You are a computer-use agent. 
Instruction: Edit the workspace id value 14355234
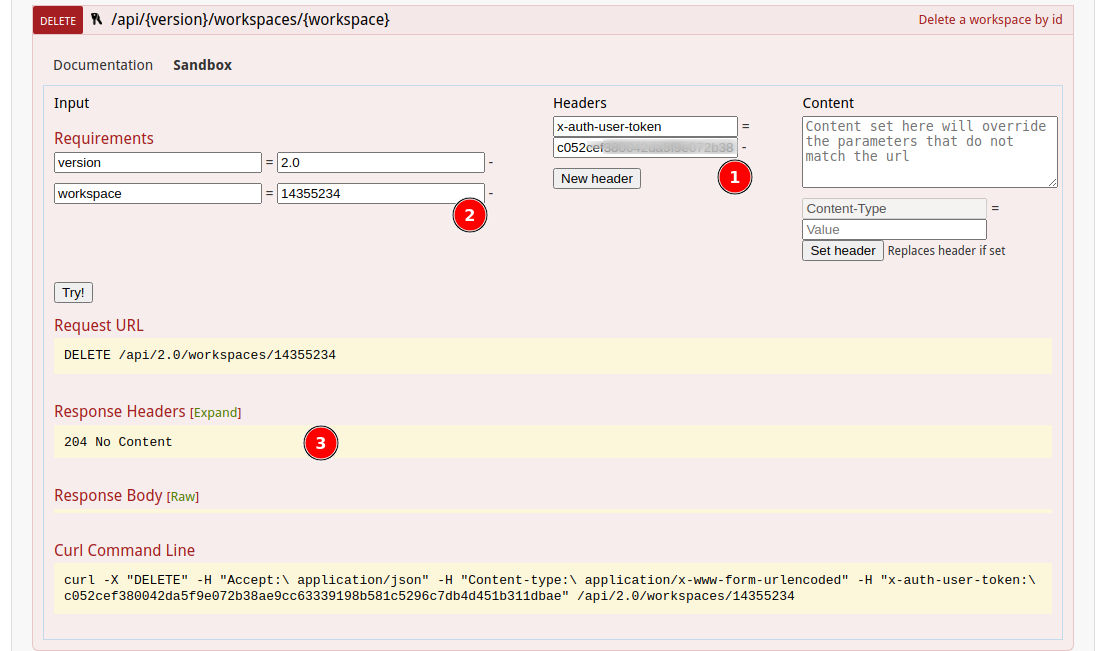point(381,194)
